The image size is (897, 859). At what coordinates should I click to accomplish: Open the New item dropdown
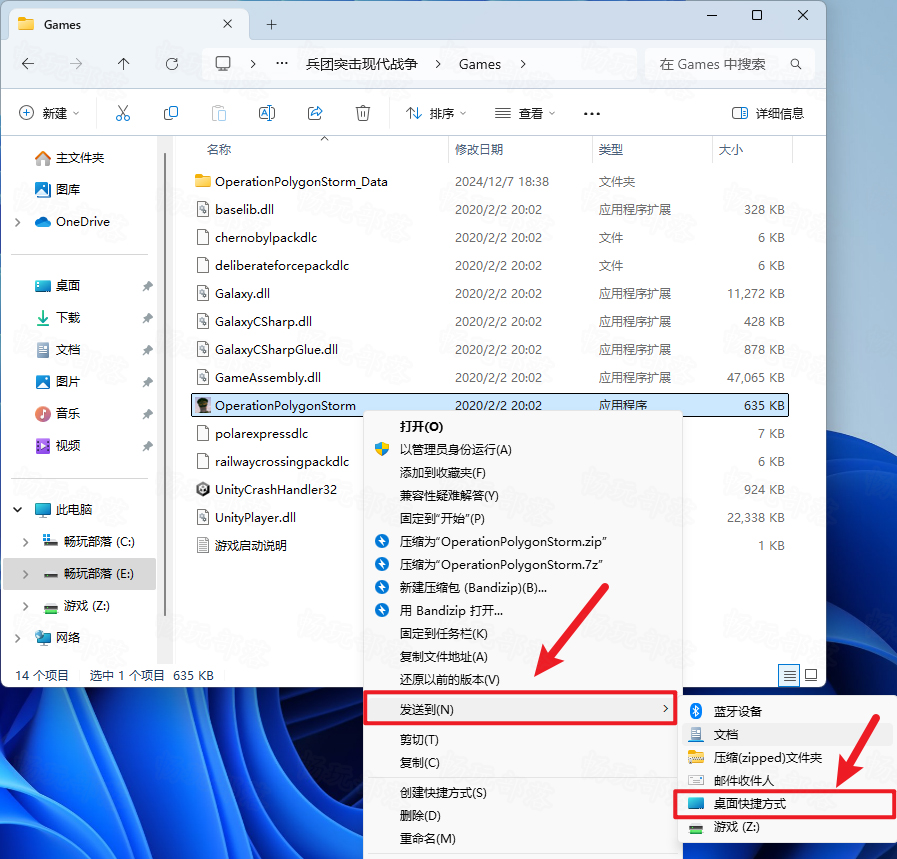tap(49, 113)
